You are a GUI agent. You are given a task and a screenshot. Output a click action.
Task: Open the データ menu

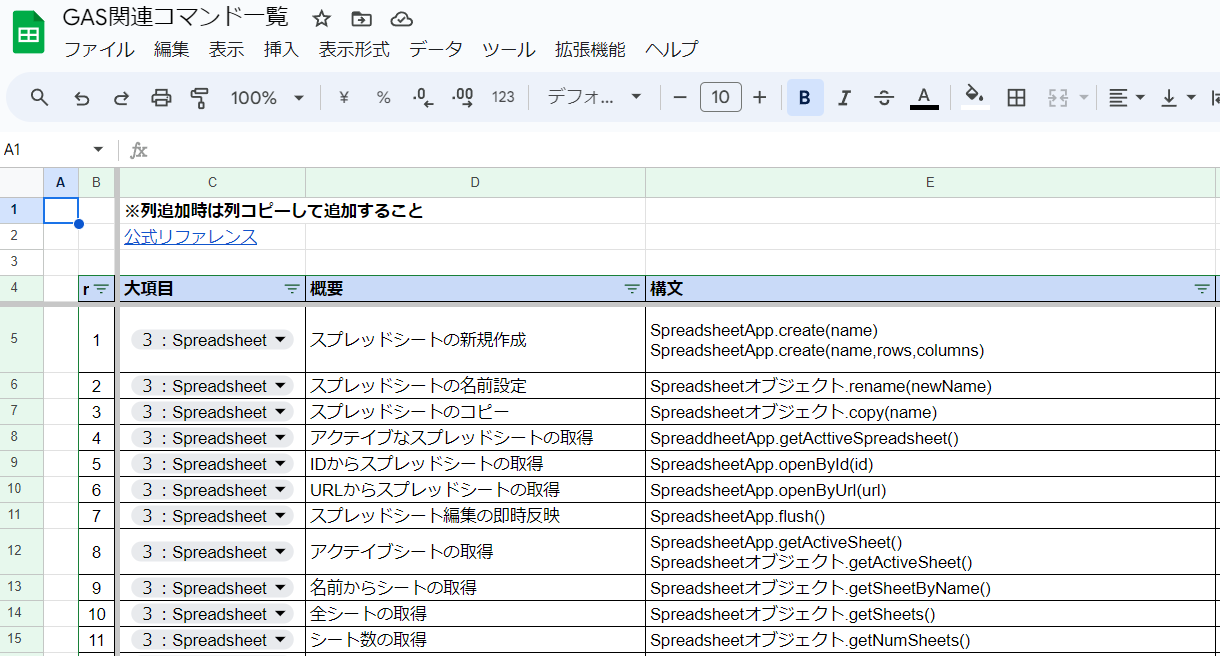(435, 49)
